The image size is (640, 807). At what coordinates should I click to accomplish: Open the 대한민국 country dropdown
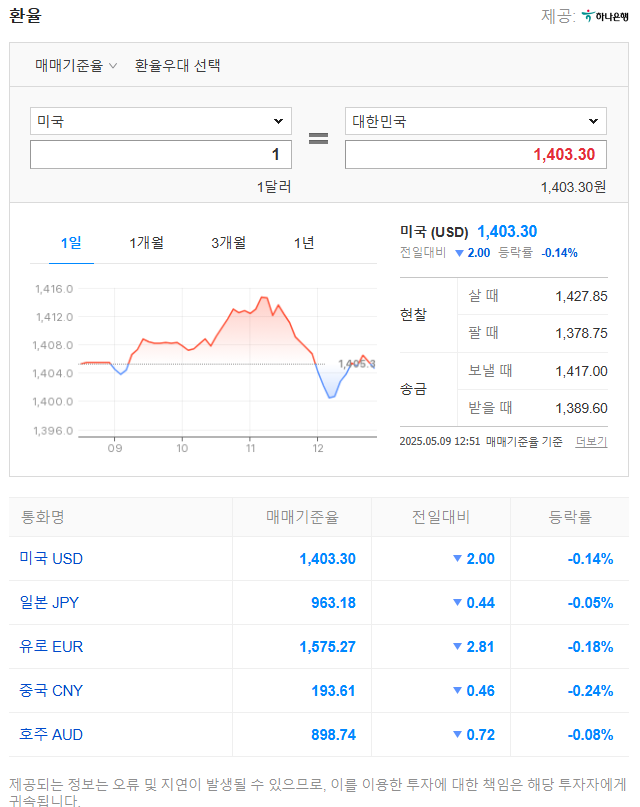(476, 121)
